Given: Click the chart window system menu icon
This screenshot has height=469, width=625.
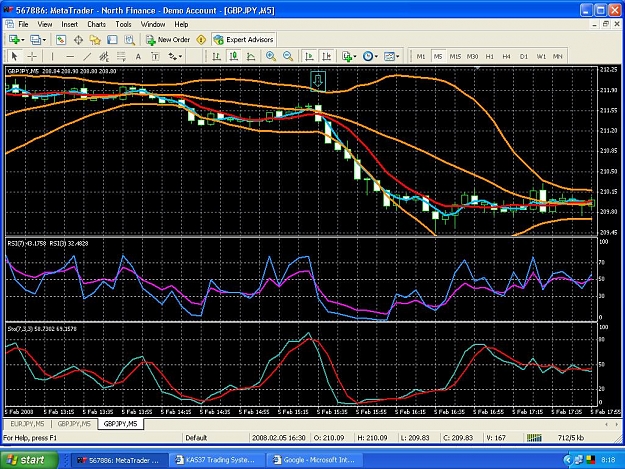Looking at the screenshot, I should [10, 24].
